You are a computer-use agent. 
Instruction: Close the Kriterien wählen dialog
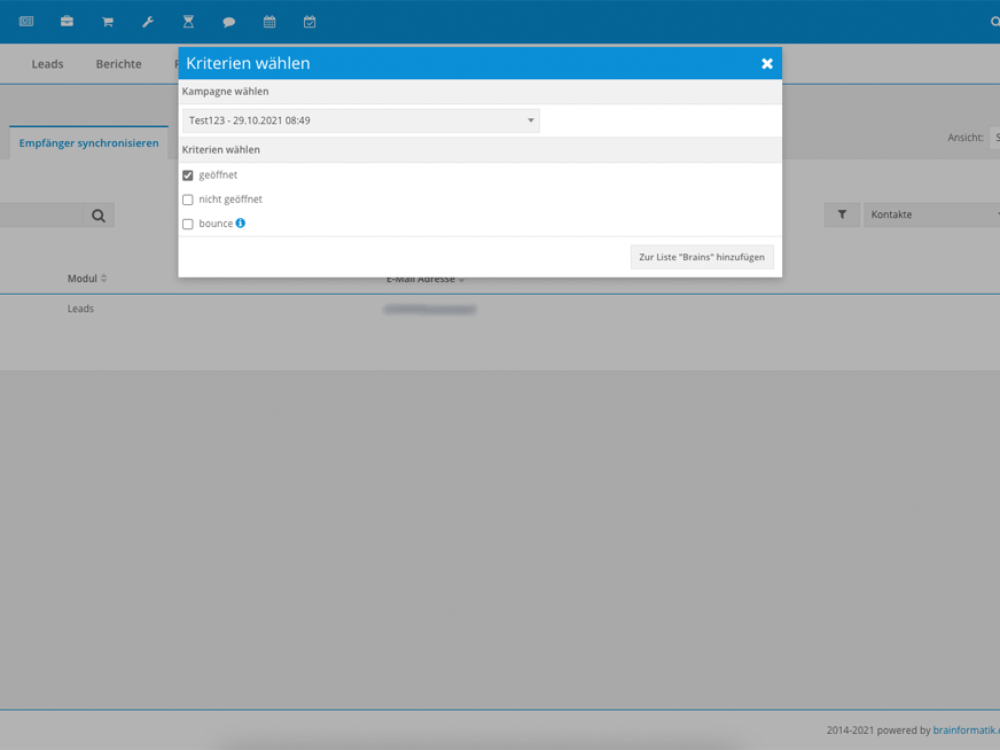(767, 63)
